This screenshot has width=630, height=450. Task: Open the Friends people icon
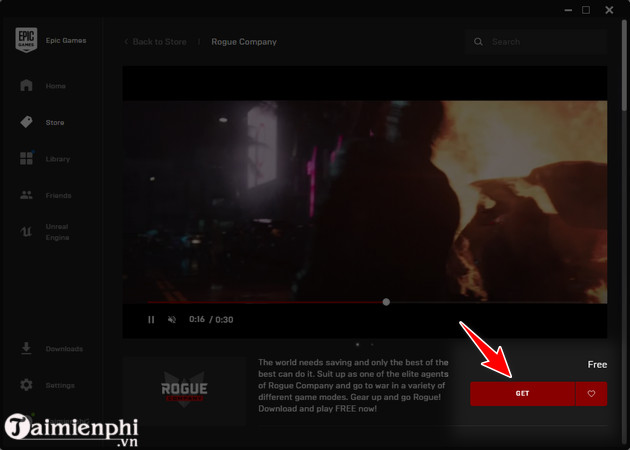[26, 195]
